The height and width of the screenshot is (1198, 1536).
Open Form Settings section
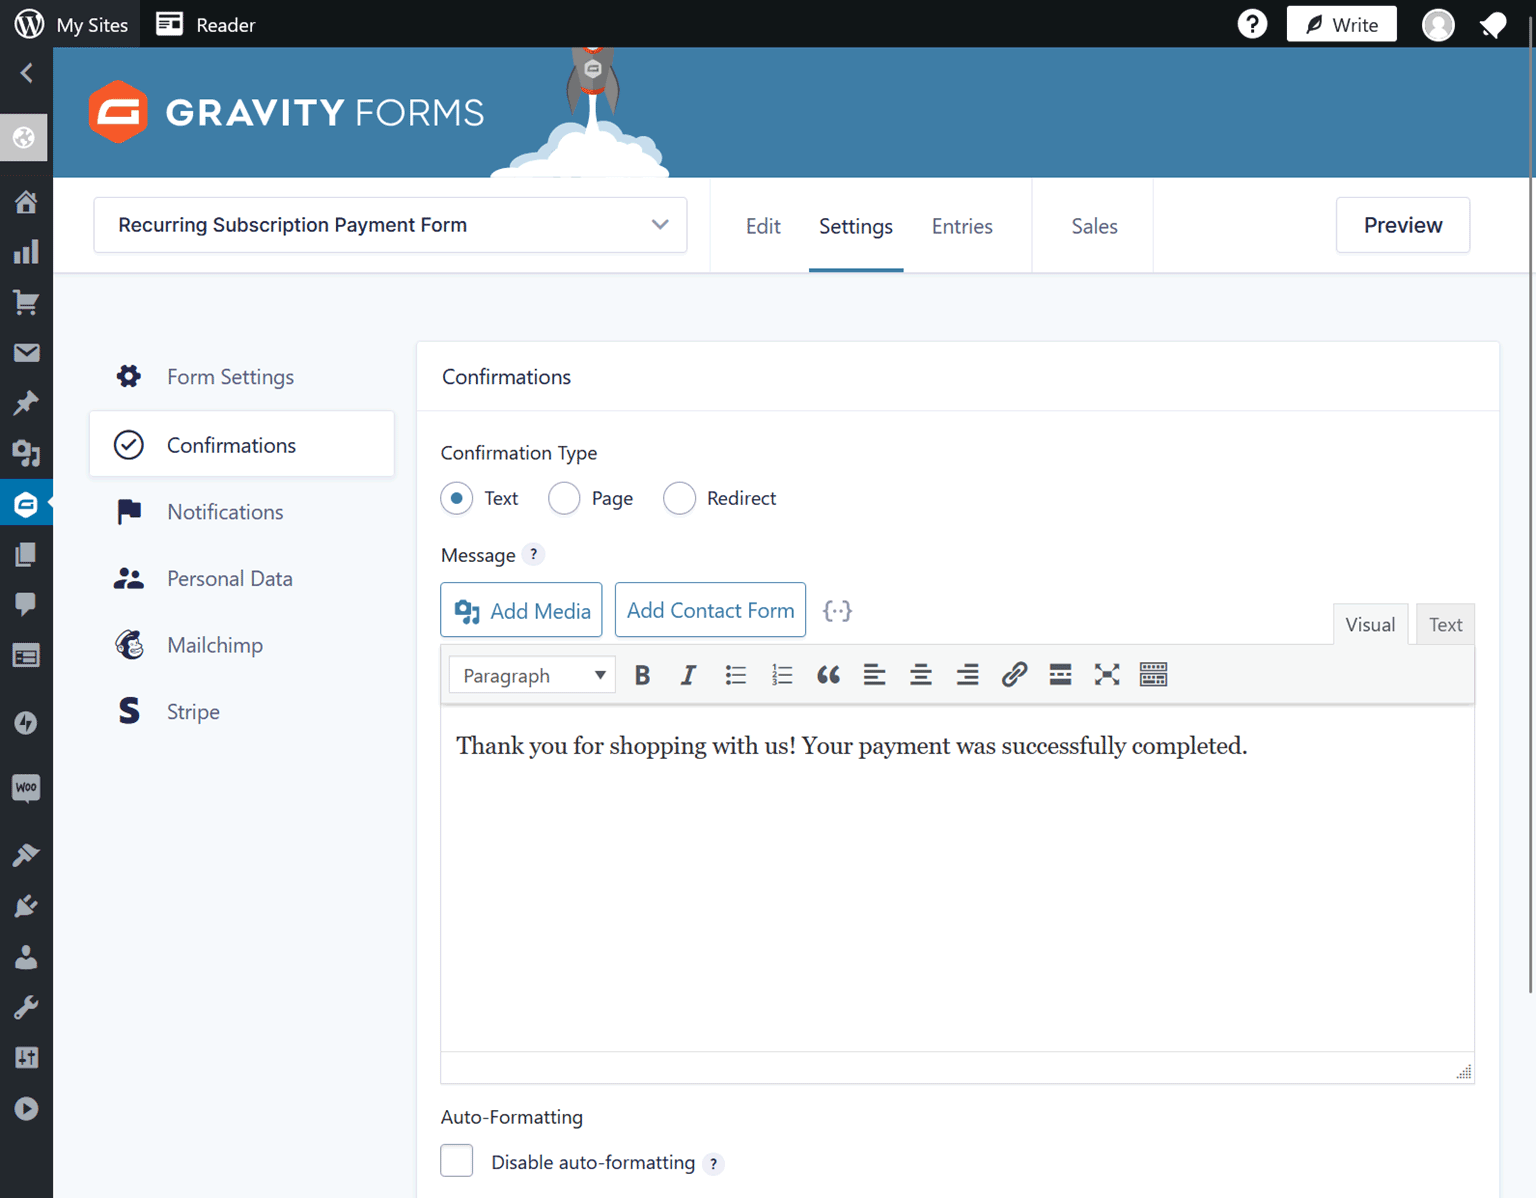pyautogui.click(x=242, y=377)
